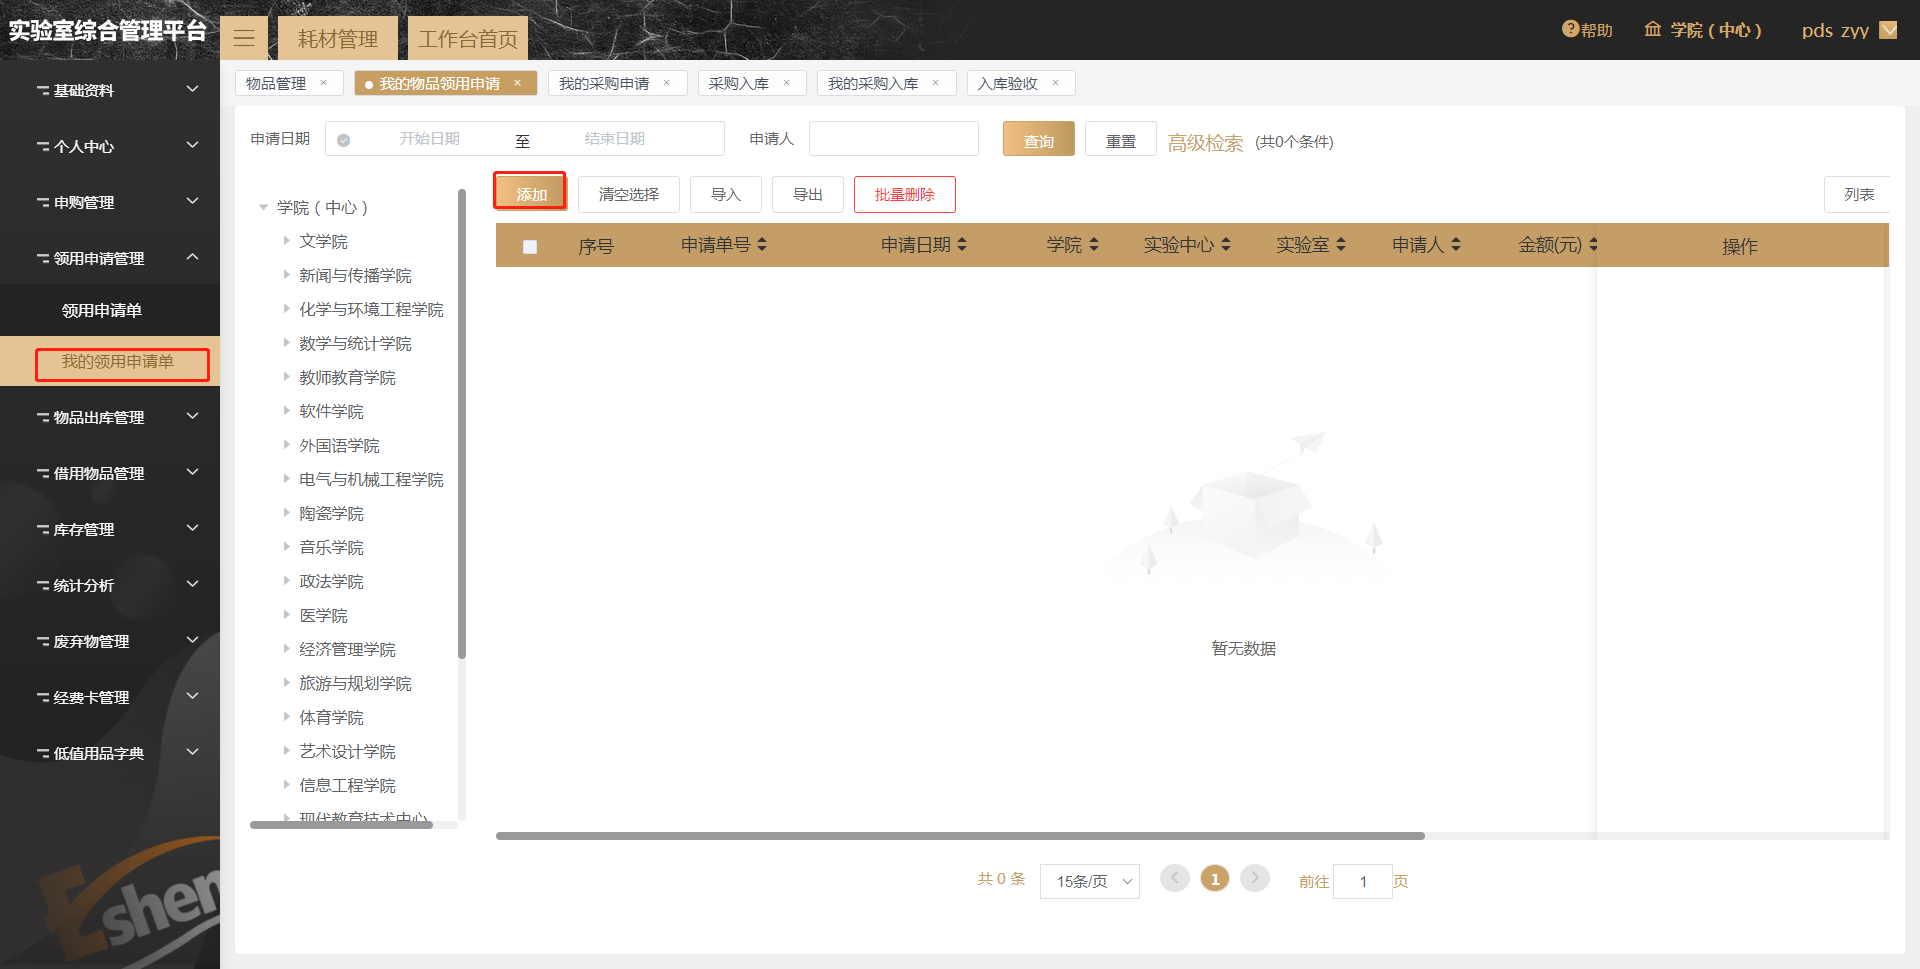This screenshot has width=1920, height=969.
Task: Expand the 文学院 tree node
Action: coord(286,241)
